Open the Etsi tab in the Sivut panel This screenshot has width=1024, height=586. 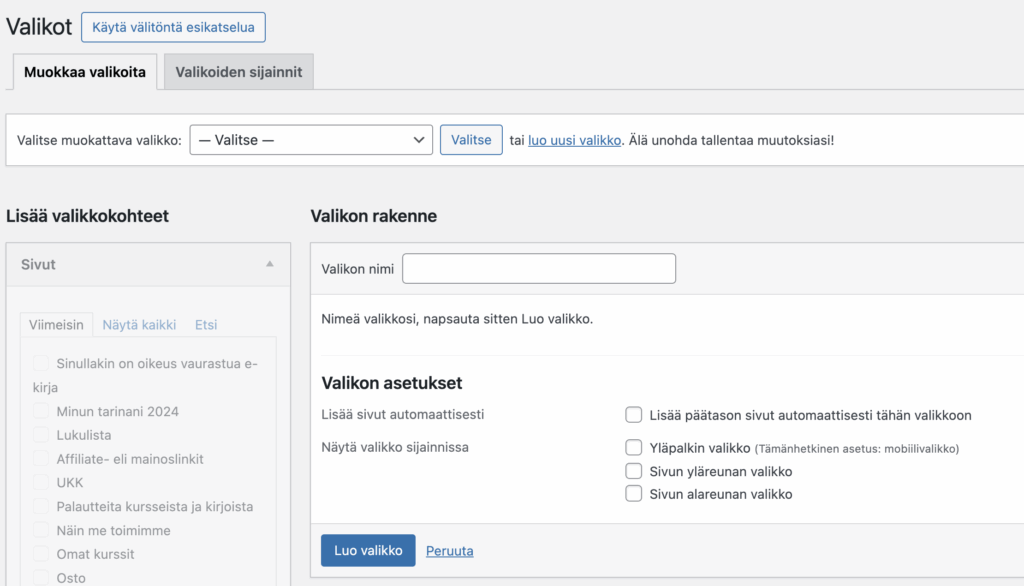205,324
